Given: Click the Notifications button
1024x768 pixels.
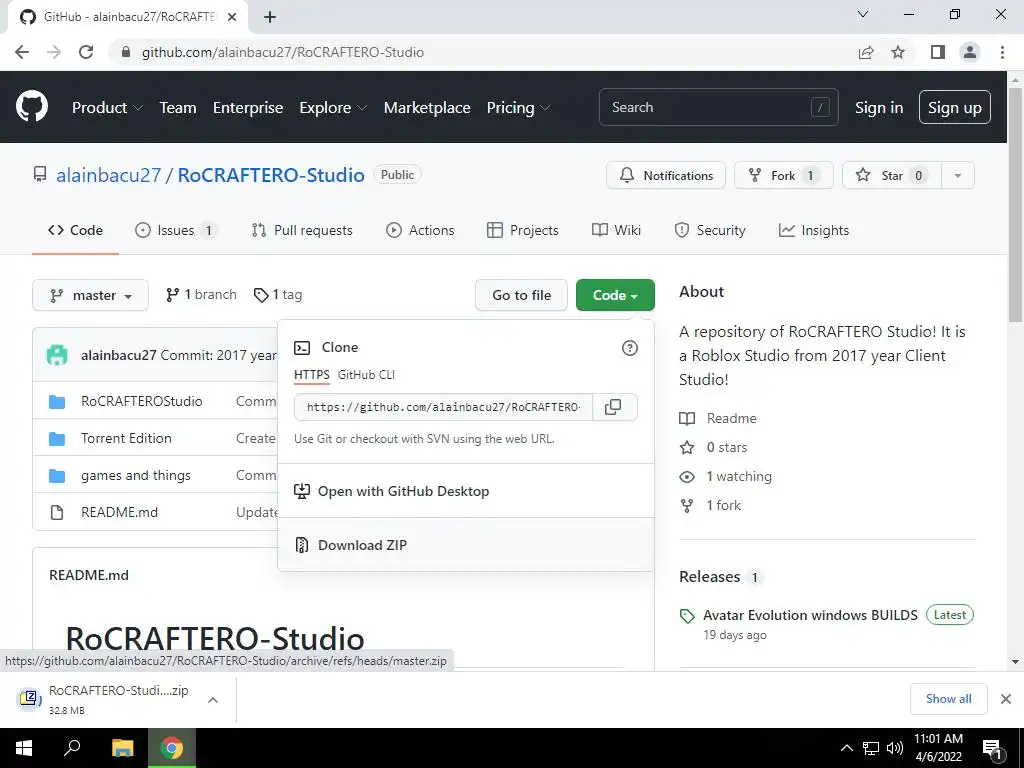Looking at the screenshot, I should (x=665, y=175).
